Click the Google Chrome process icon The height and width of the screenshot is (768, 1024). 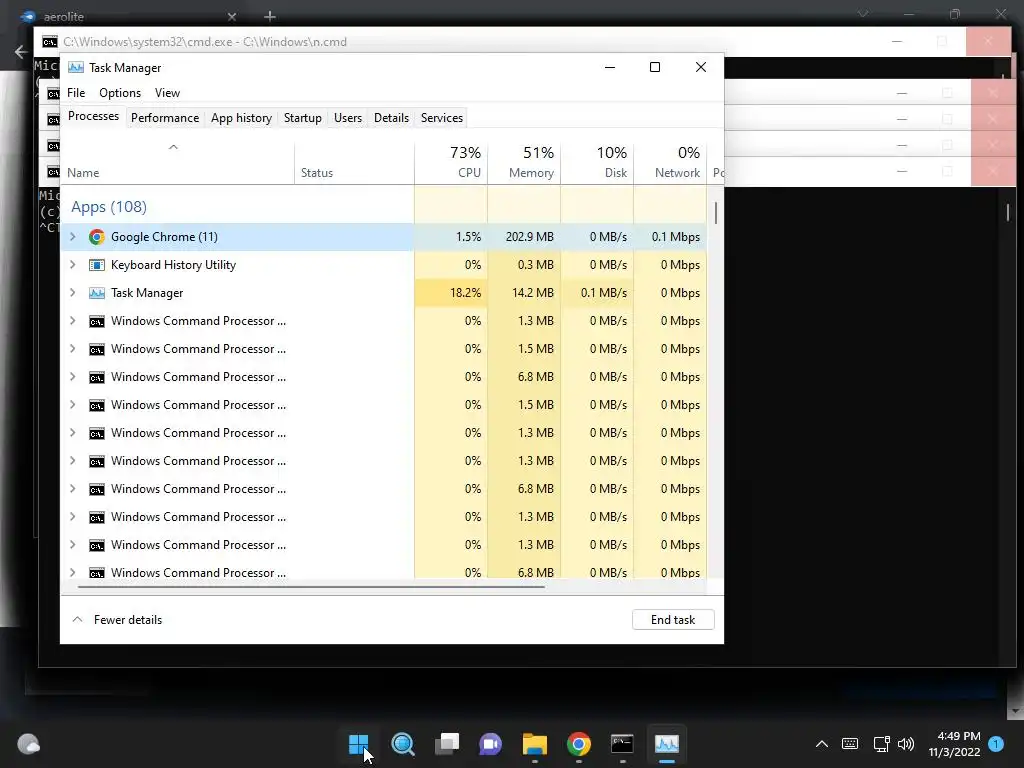[x=97, y=237]
